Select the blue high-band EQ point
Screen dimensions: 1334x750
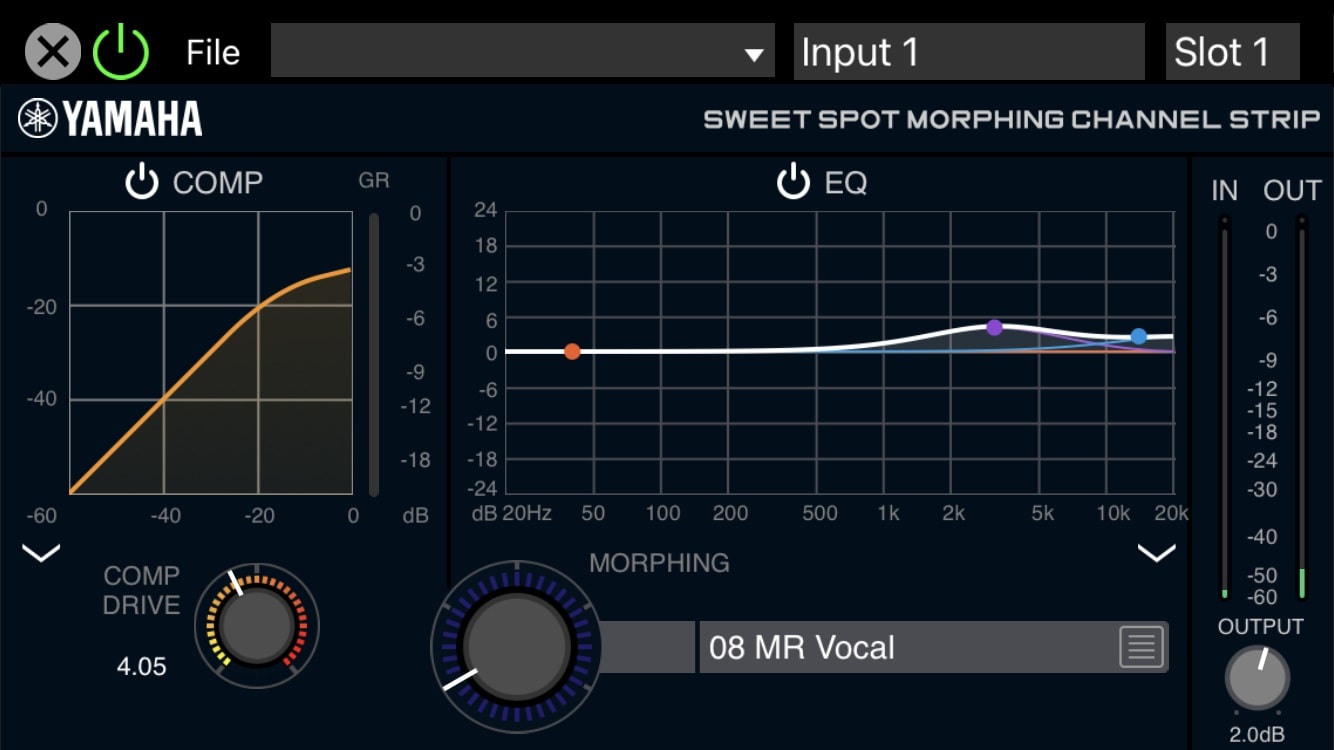pyautogui.click(x=1138, y=337)
